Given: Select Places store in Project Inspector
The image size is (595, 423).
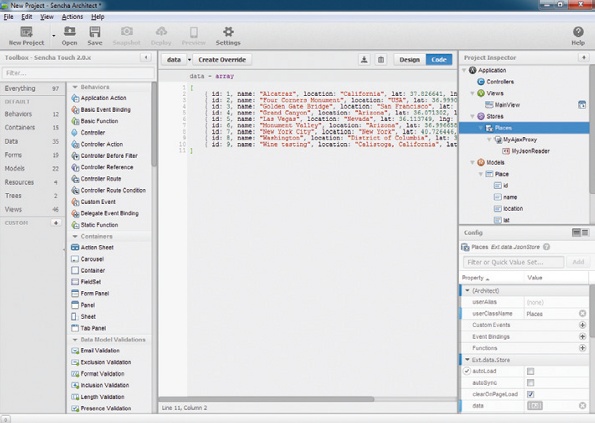Looking at the screenshot, I should tap(524, 128).
